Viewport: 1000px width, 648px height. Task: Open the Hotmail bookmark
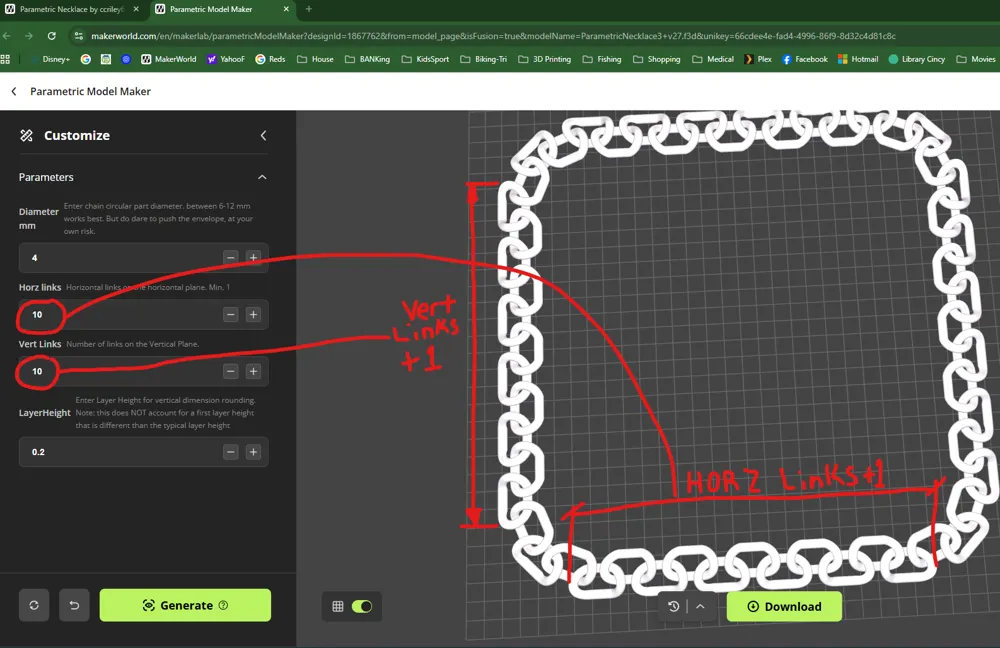click(x=858, y=59)
